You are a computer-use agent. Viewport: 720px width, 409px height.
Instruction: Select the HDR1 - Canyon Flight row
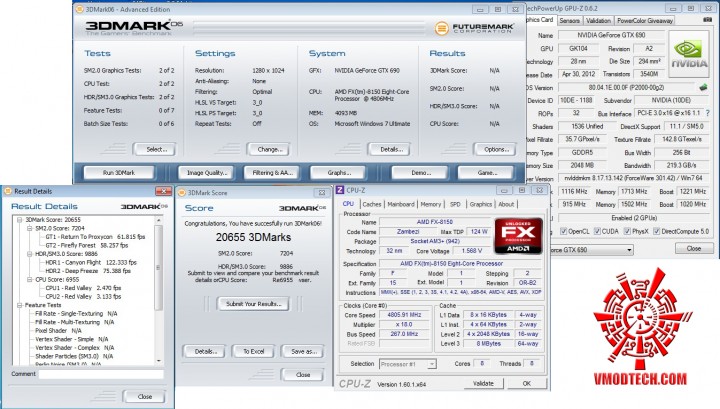coord(91,263)
